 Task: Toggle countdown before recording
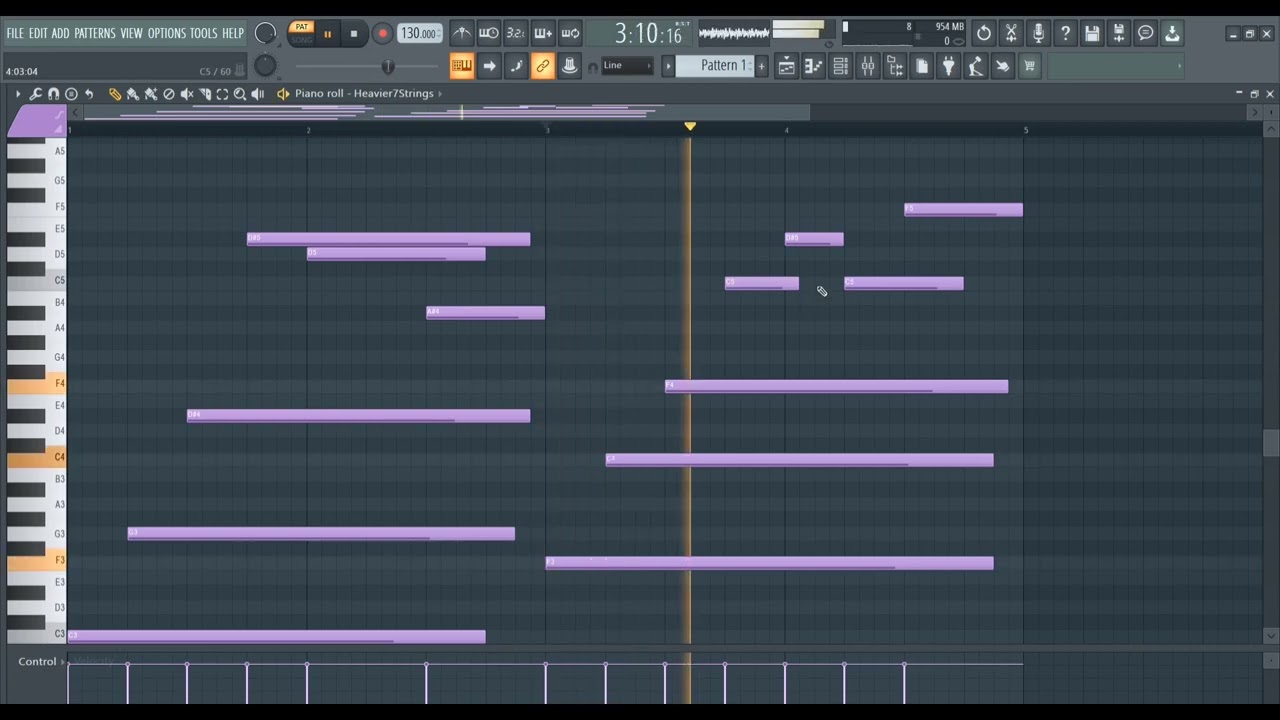point(516,33)
